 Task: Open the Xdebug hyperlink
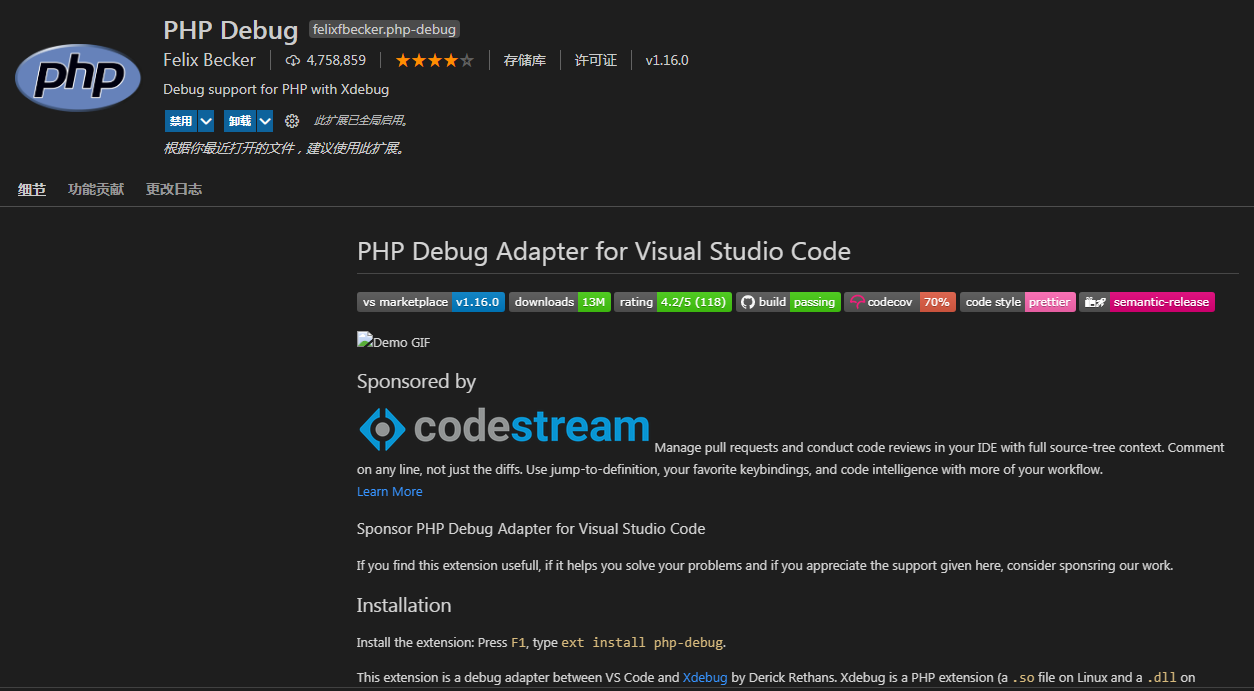point(705,677)
